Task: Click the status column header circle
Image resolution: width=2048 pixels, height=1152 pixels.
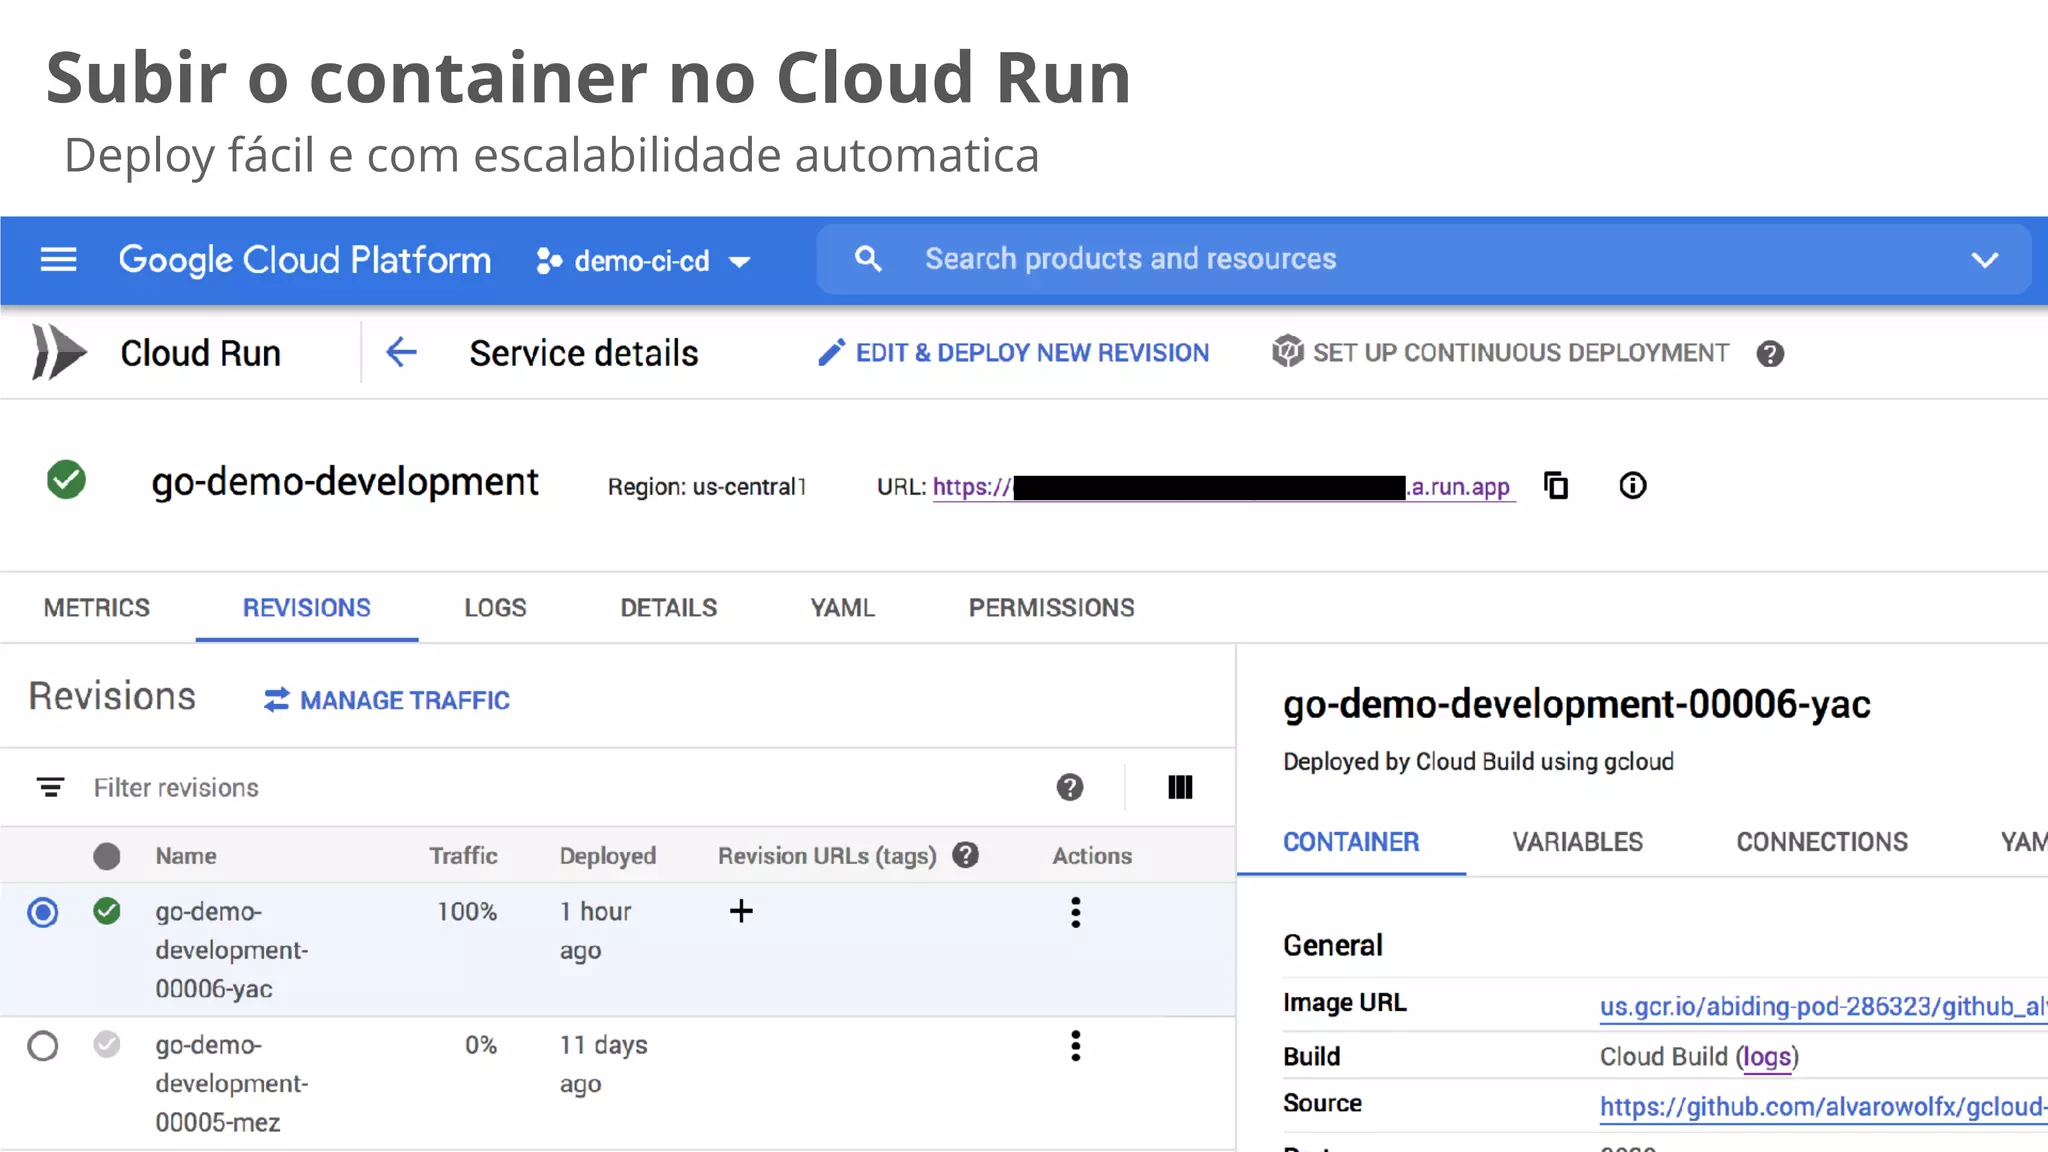Action: (107, 856)
